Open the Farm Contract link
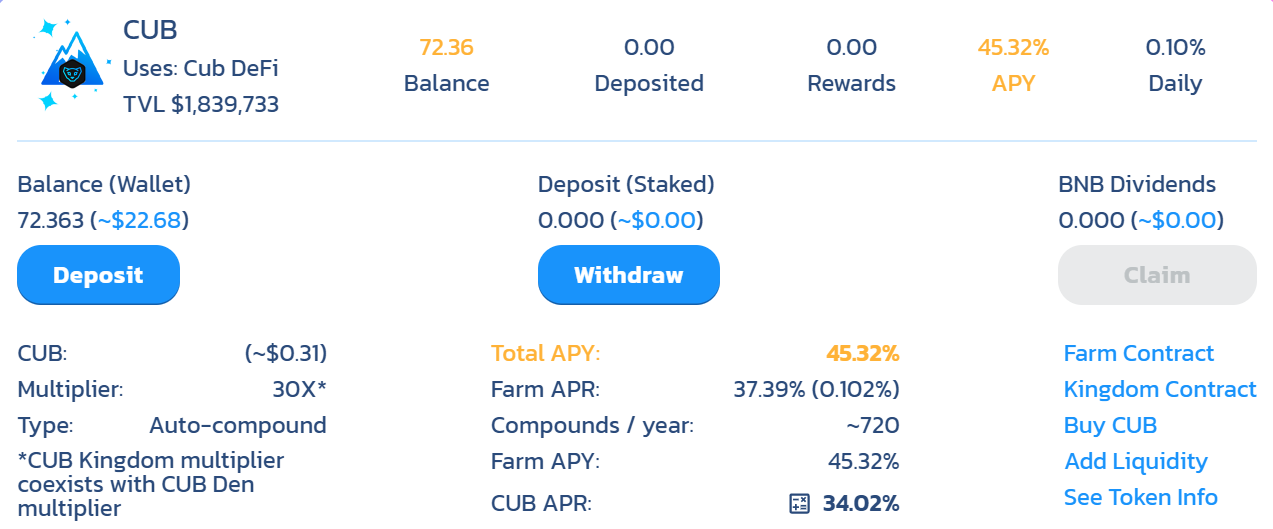The image size is (1273, 529). (1138, 353)
